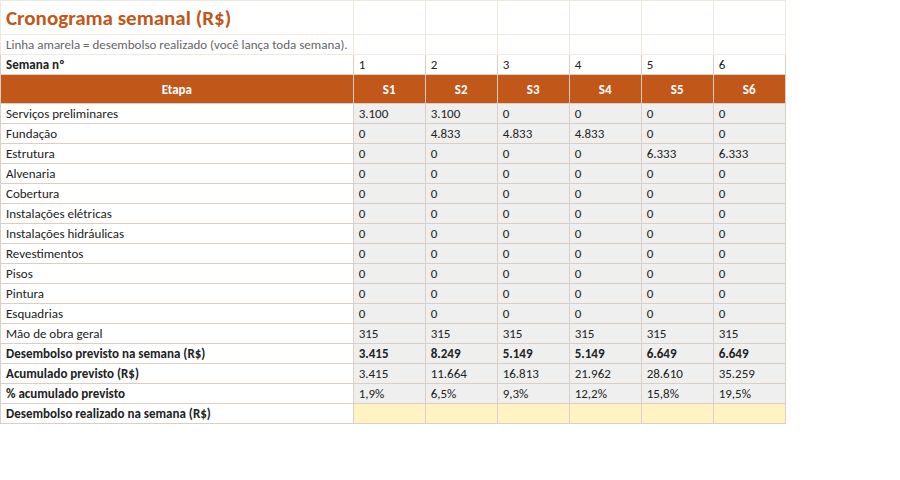Select Mão de obra geral S6 value 315
900x480 pixels.
pos(749,334)
